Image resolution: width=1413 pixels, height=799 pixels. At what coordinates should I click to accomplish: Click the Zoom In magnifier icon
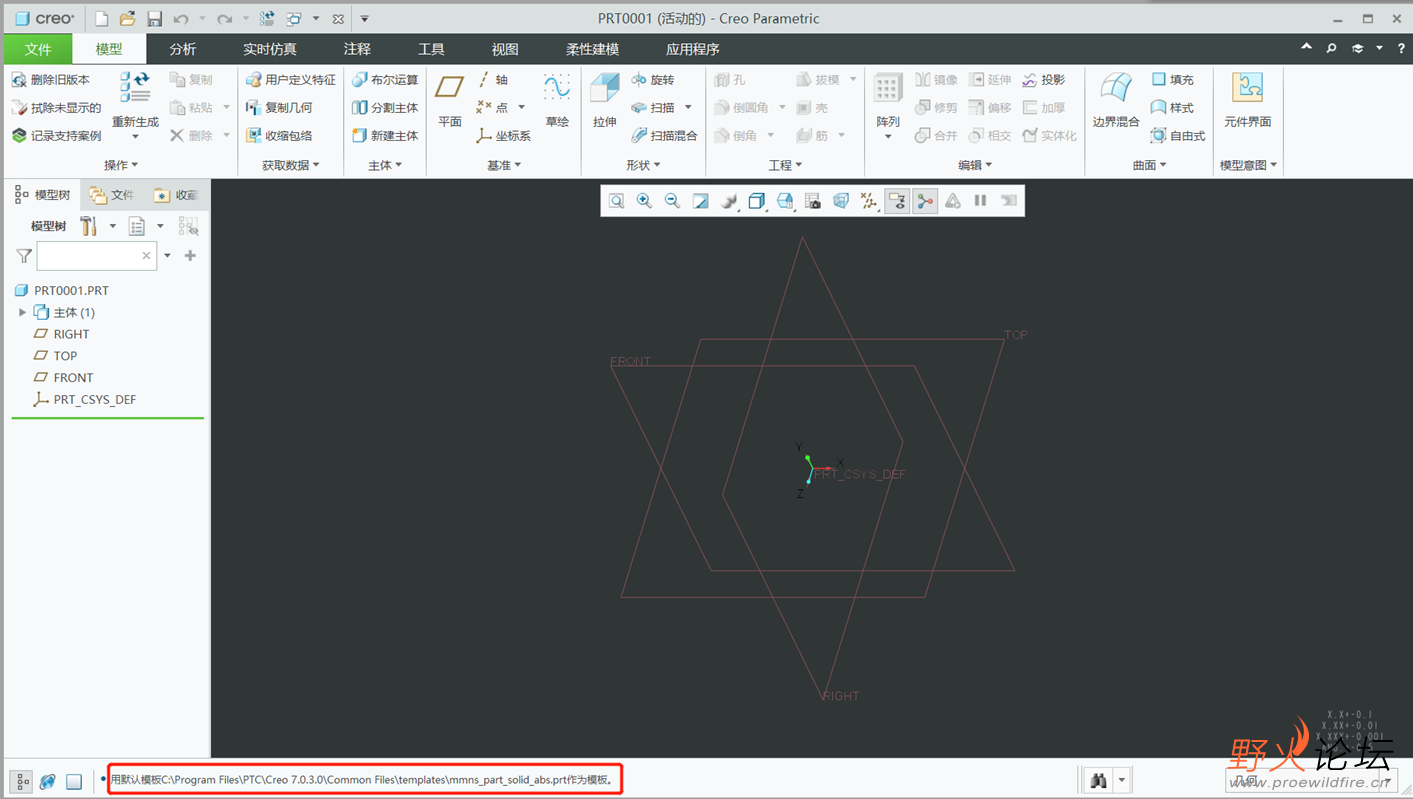(645, 201)
